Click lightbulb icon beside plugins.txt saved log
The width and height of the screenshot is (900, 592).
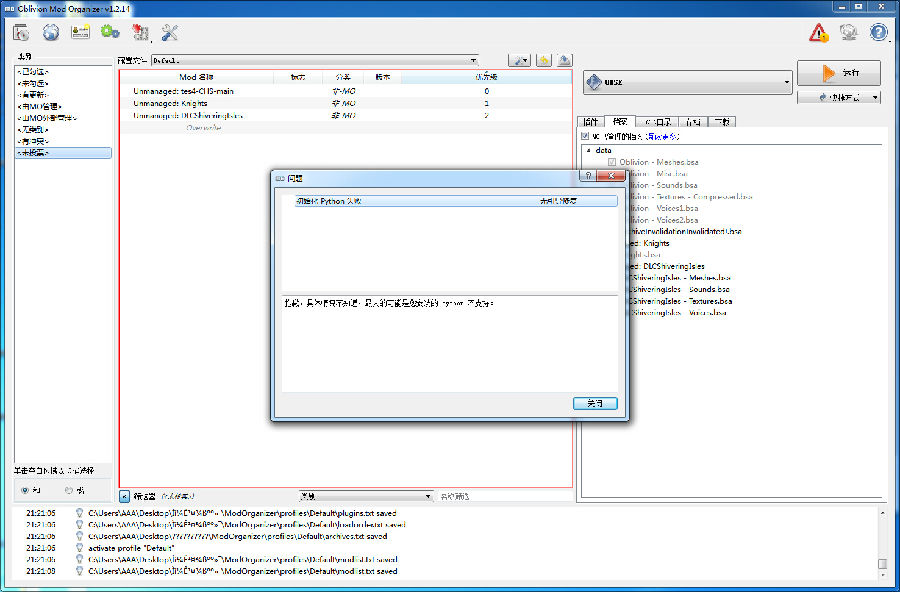click(79, 513)
